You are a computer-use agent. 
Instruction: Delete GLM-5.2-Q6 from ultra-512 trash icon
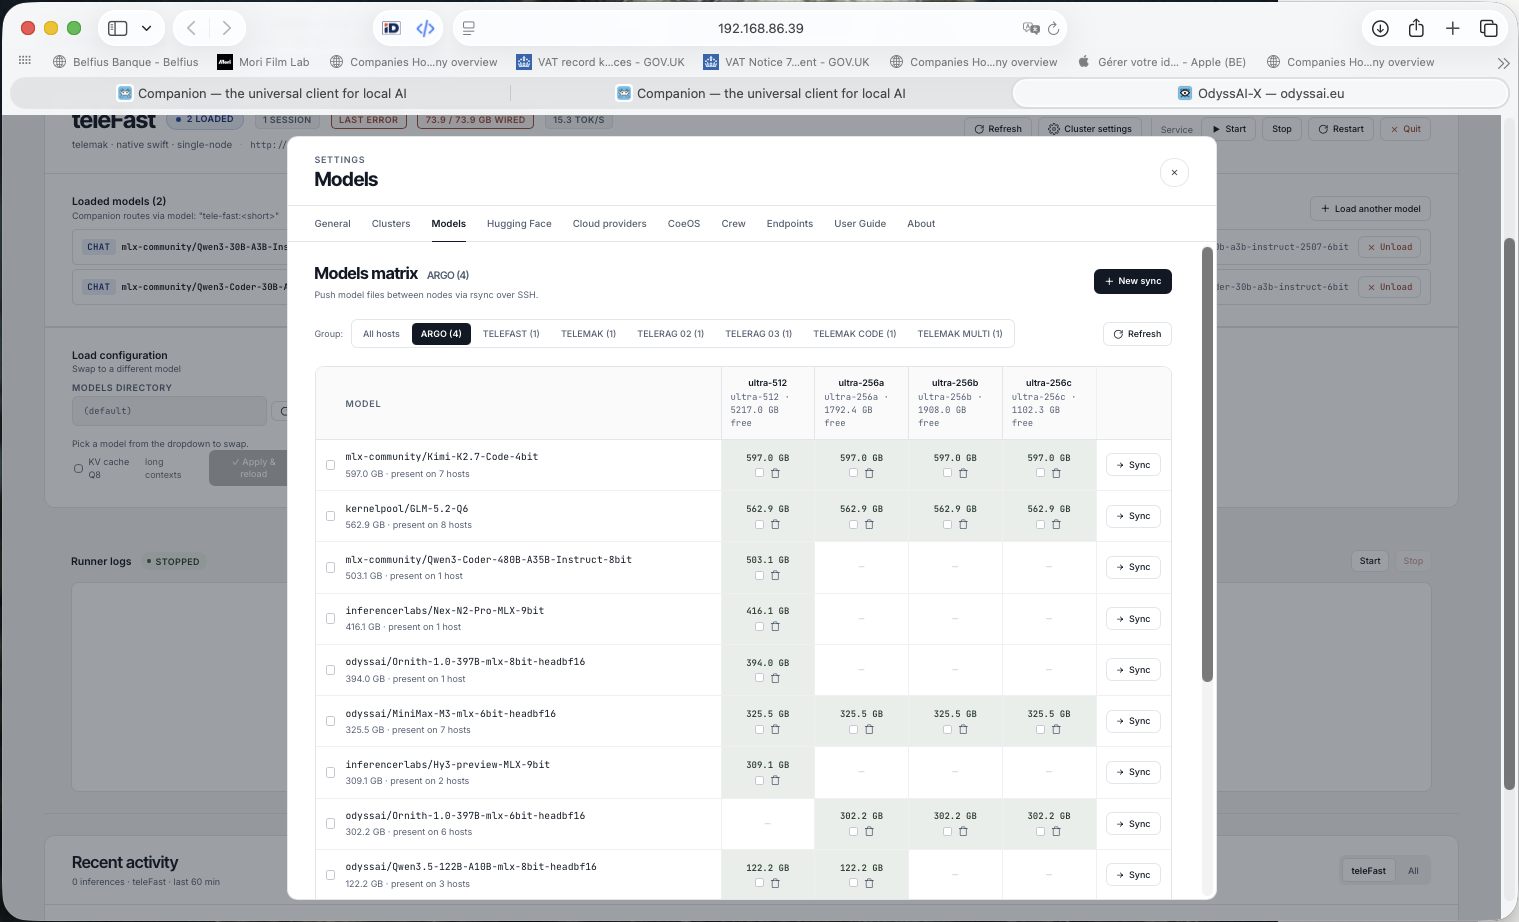775,524
